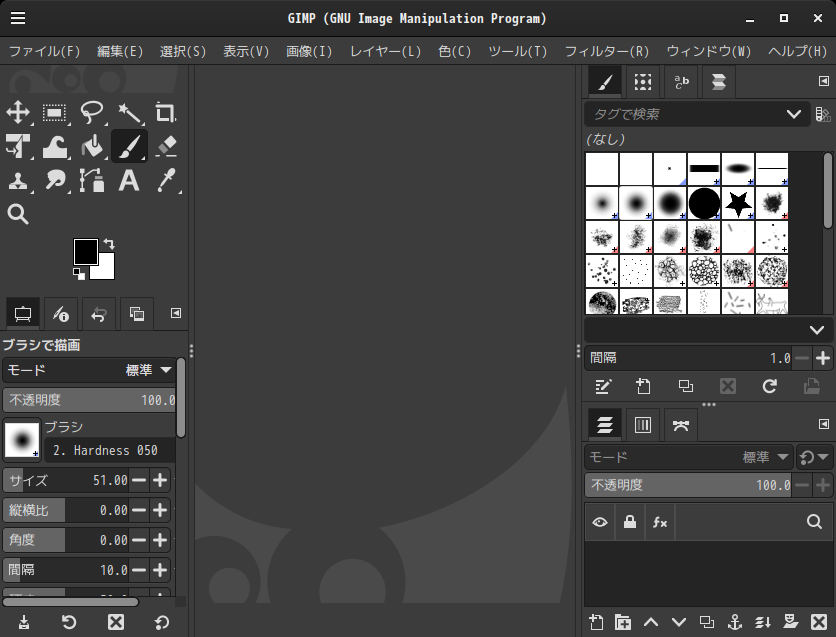Select the Rectangle Select tool
Screen dimensions: 836x637
[55, 113]
